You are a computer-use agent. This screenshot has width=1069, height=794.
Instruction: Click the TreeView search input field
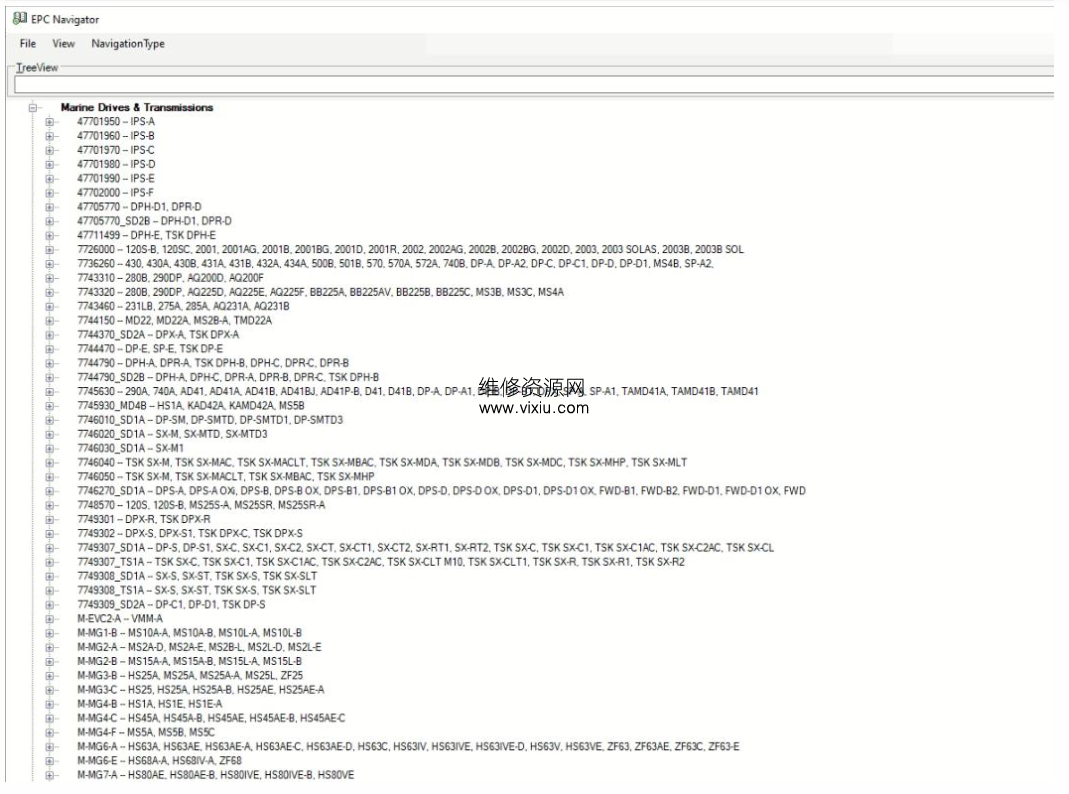coord(534,85)
